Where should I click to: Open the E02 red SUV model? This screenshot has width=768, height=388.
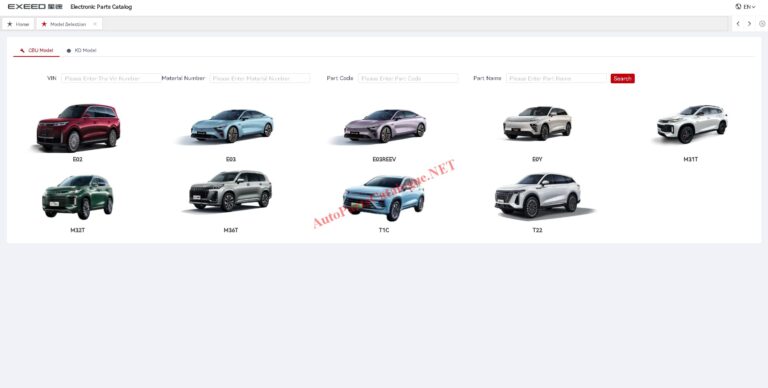(77, 127)
